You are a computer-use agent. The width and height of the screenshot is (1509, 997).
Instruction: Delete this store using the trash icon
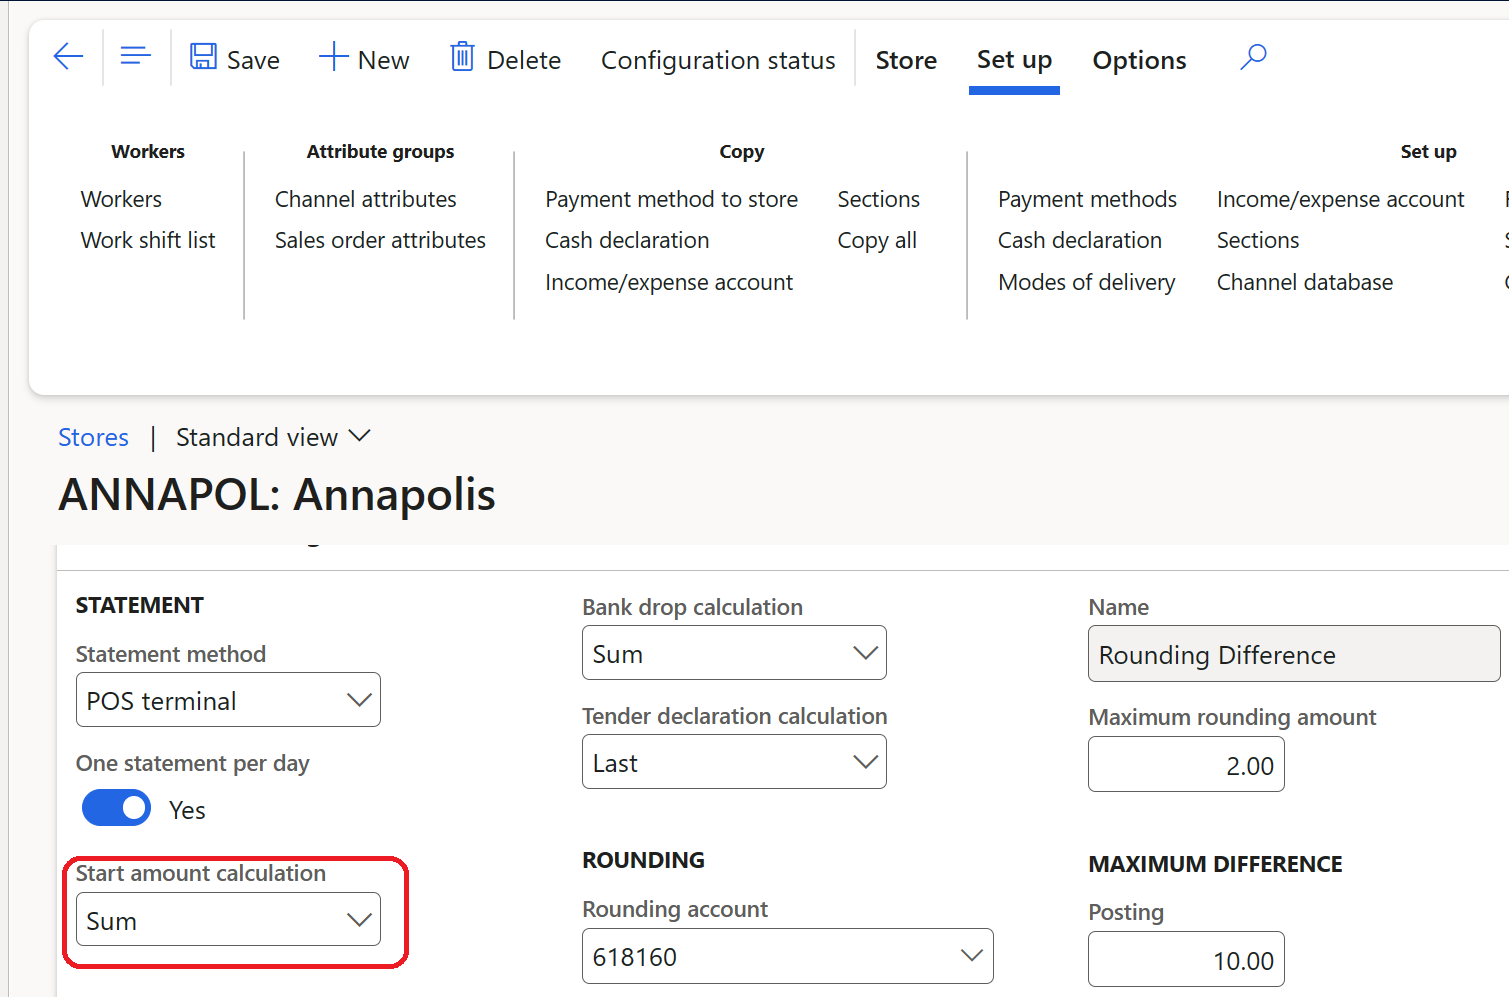pos(505,59)
